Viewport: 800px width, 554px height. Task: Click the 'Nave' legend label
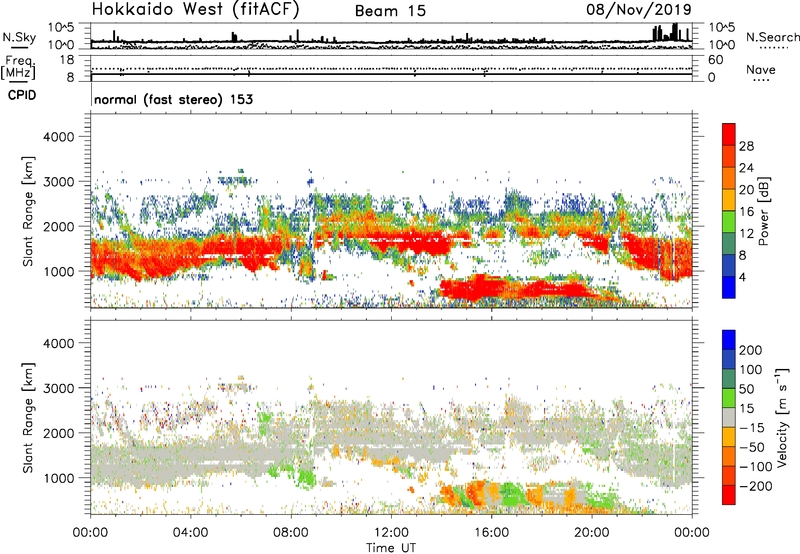[x=761, y=69]
